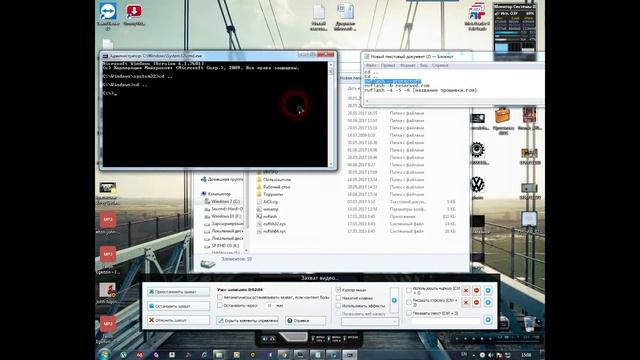Viewport: 640px width, 360px height.
Task: Toggle auto-stop capture when content larger checkbox
Action: tap(220, 297)
